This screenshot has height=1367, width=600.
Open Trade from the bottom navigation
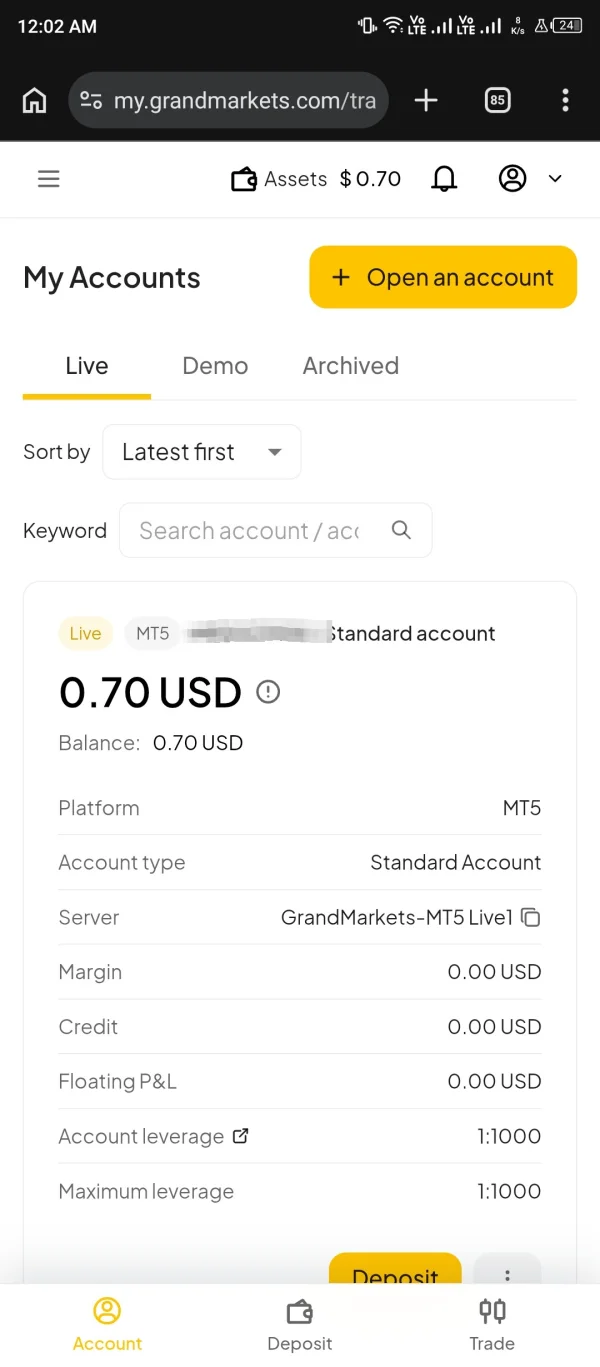click(492, 1324)
